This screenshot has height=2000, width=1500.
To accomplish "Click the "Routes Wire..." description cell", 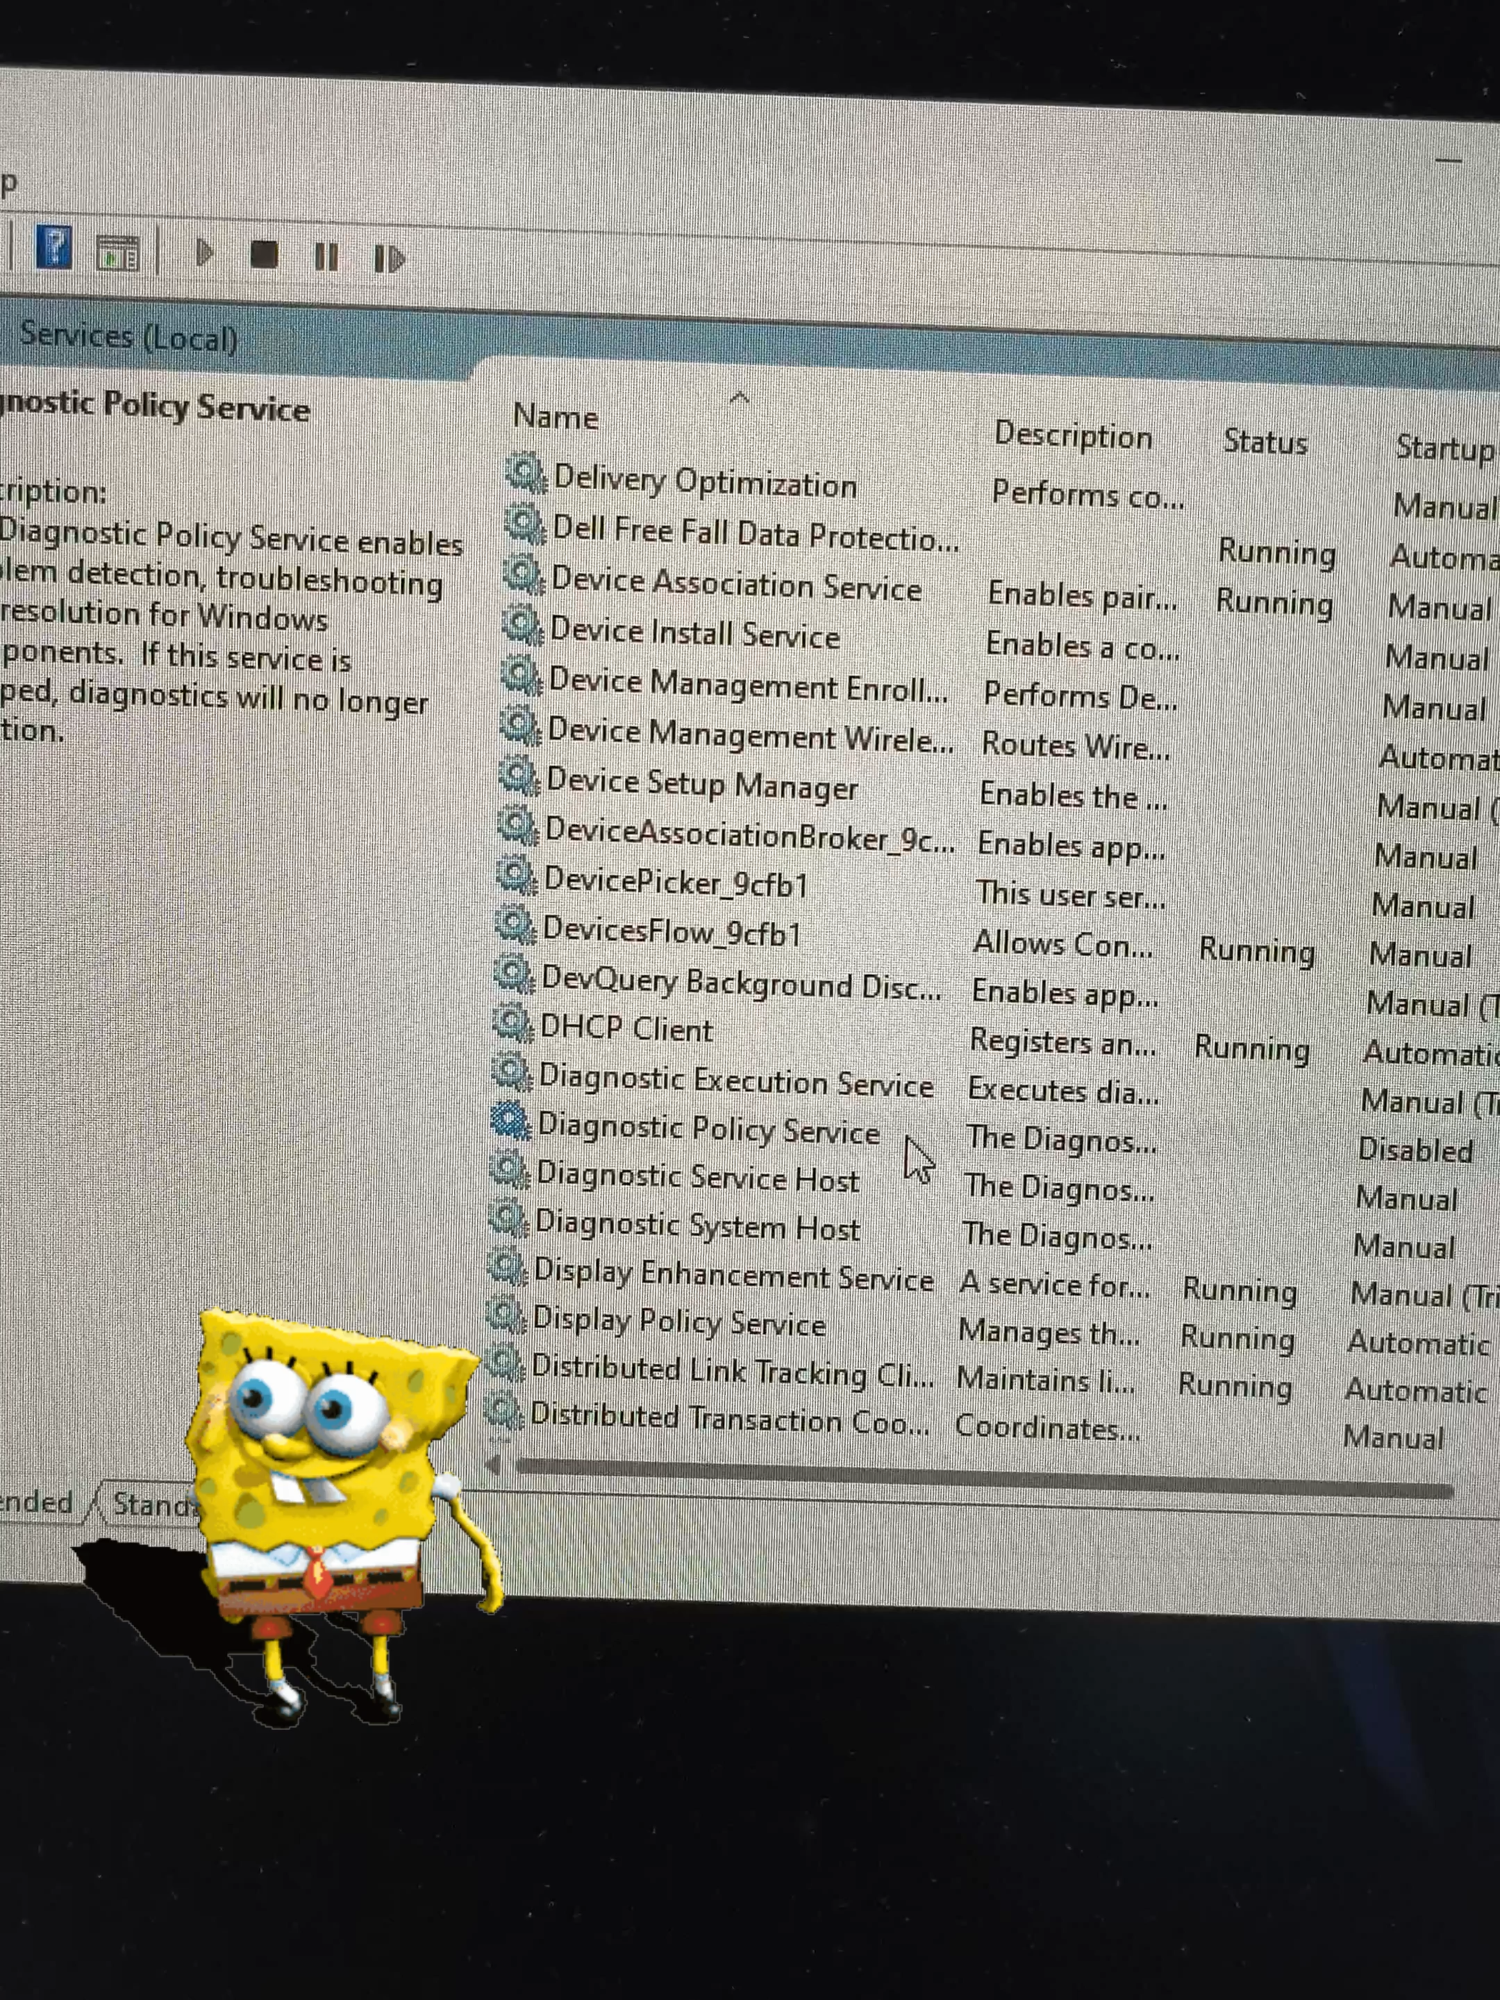I will tap(1076, 745).
